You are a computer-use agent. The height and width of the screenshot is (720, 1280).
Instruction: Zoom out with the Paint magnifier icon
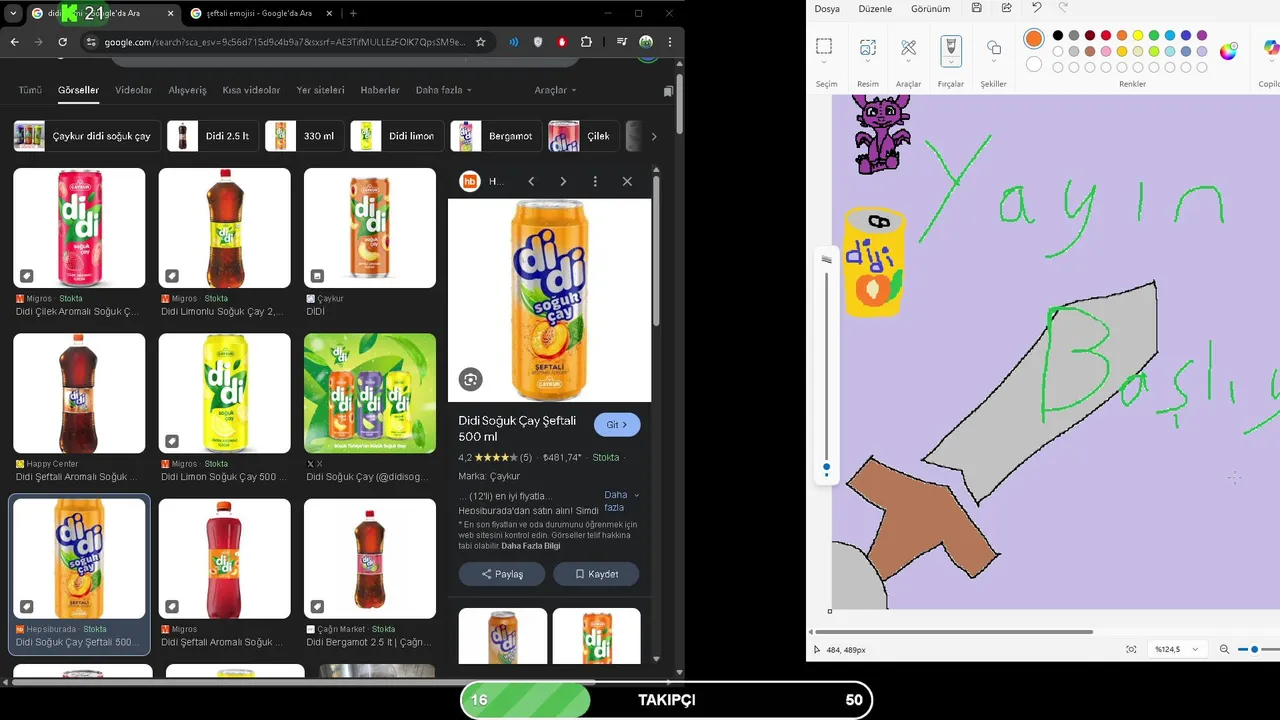(x=1224, y=649)
